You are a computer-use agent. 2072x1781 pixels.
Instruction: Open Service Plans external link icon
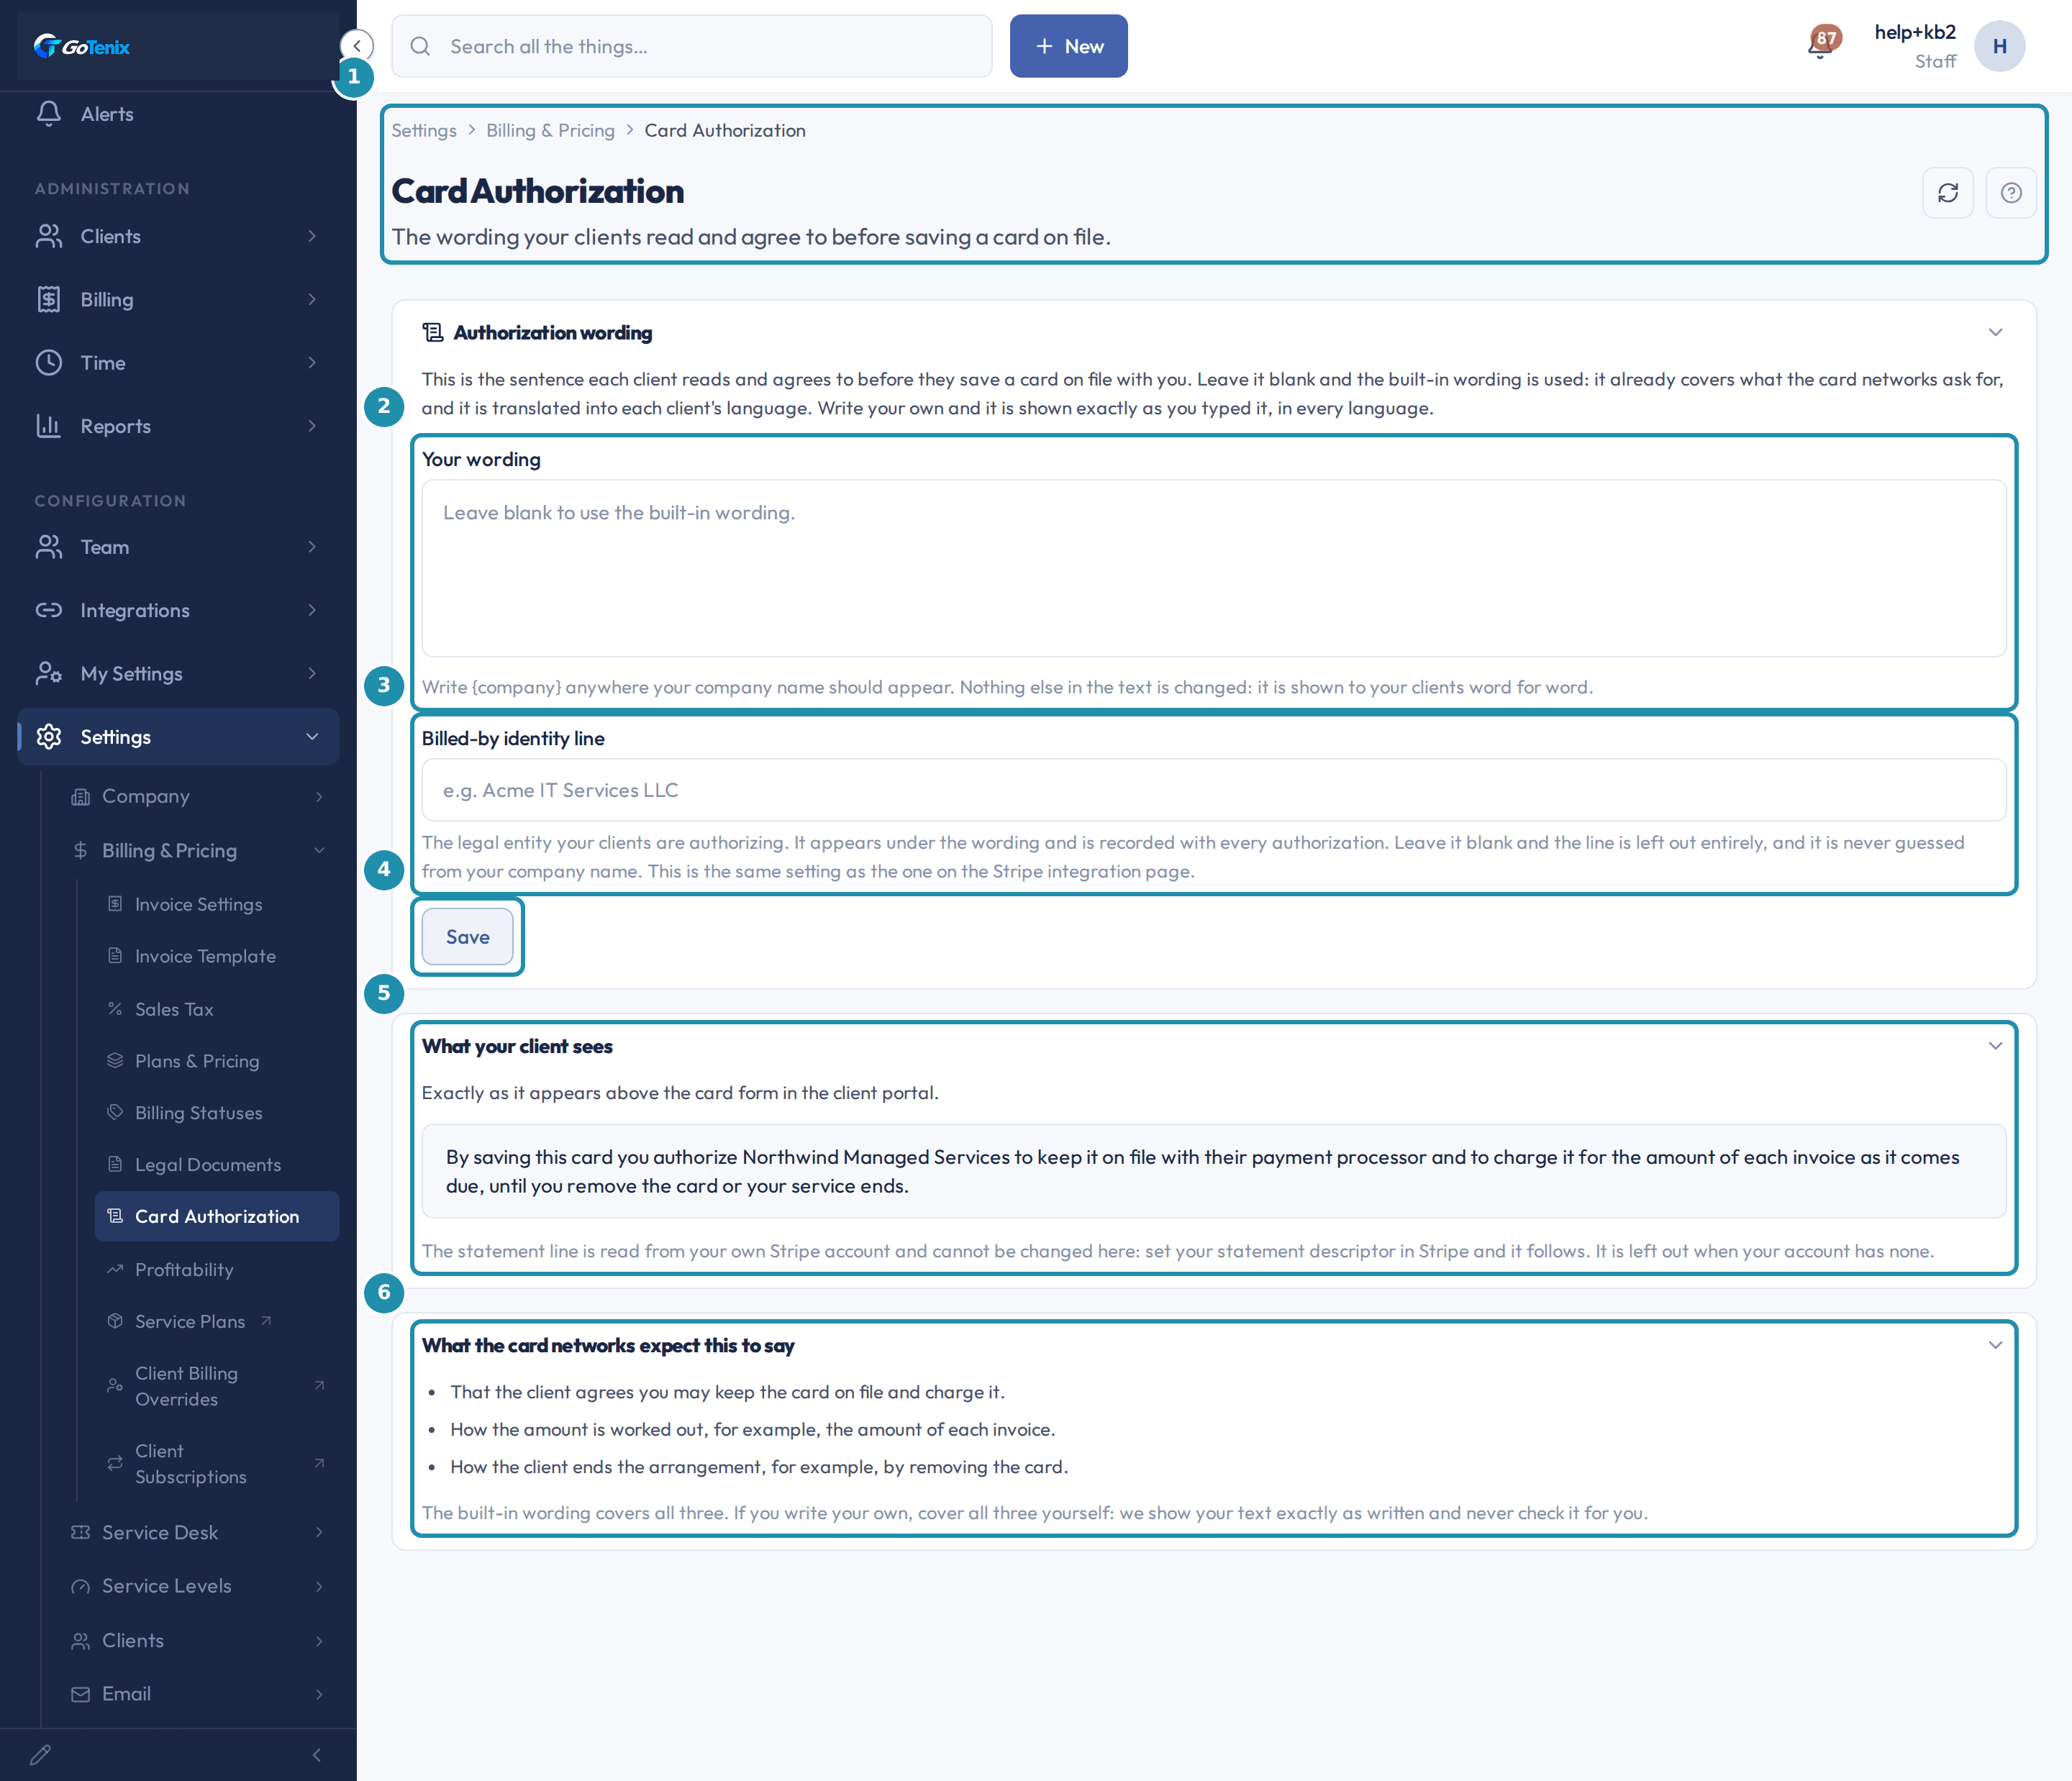(267, 1321)
